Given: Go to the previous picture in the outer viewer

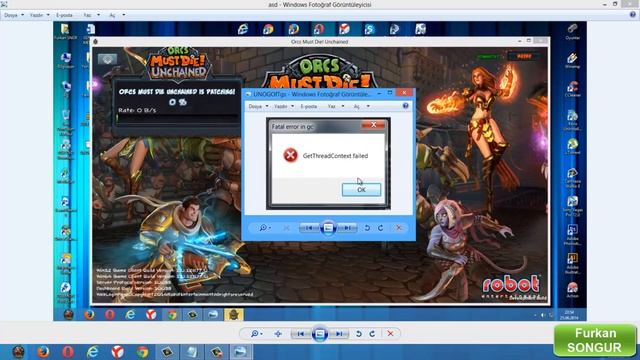Looking at the screenshot, I should point(301,334).
